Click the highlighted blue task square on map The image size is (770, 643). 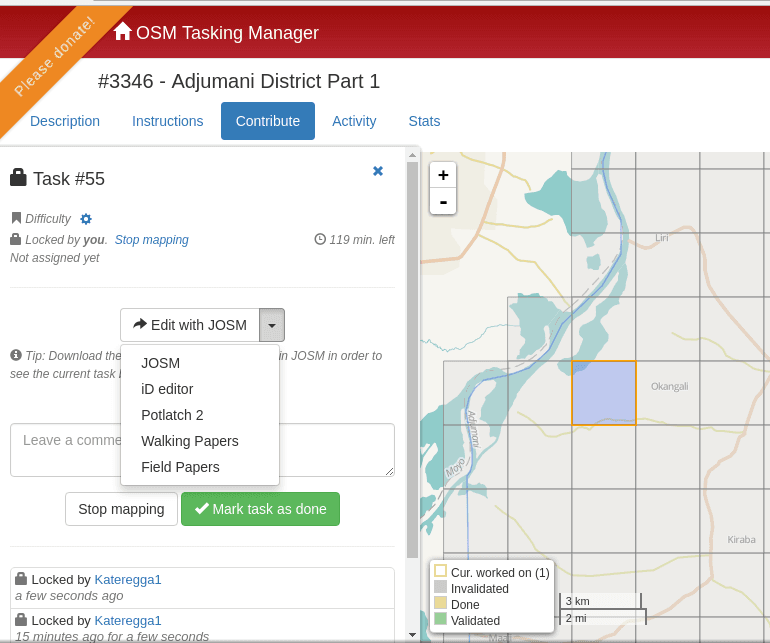(x=604, y=393)
